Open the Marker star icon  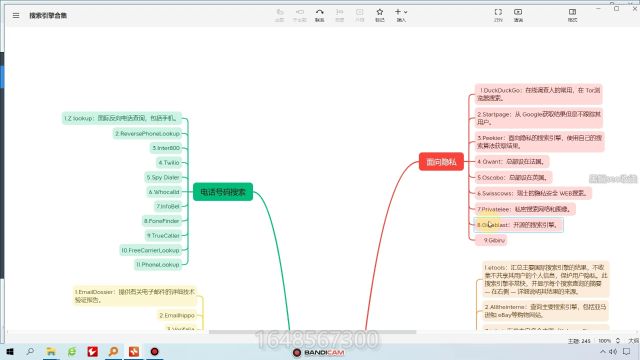[380, 15]
